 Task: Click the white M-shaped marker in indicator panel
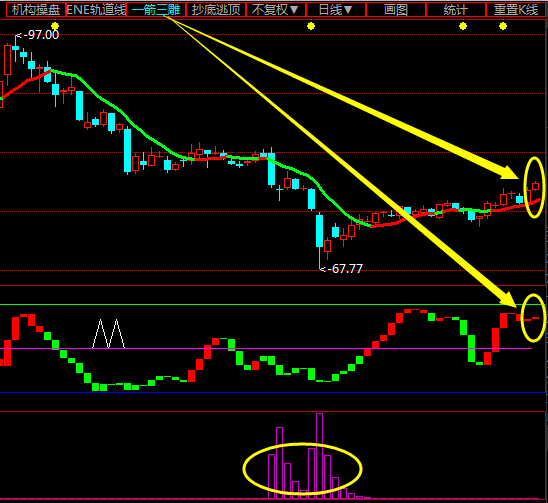point(108,333)
